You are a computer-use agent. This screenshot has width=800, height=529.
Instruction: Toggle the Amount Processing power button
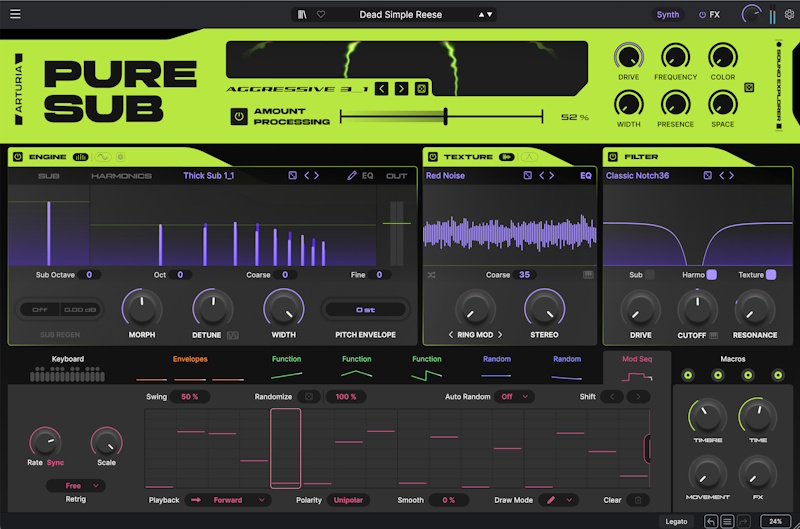pos(239,116)
